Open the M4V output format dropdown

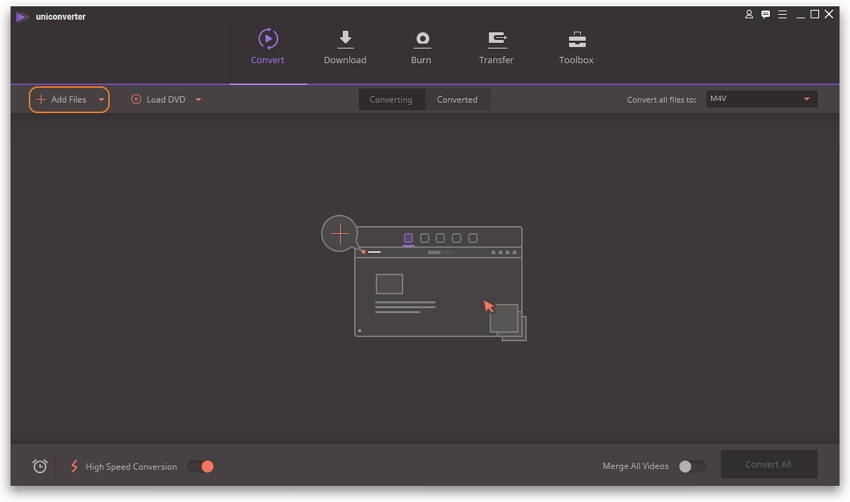click(761, 99)
